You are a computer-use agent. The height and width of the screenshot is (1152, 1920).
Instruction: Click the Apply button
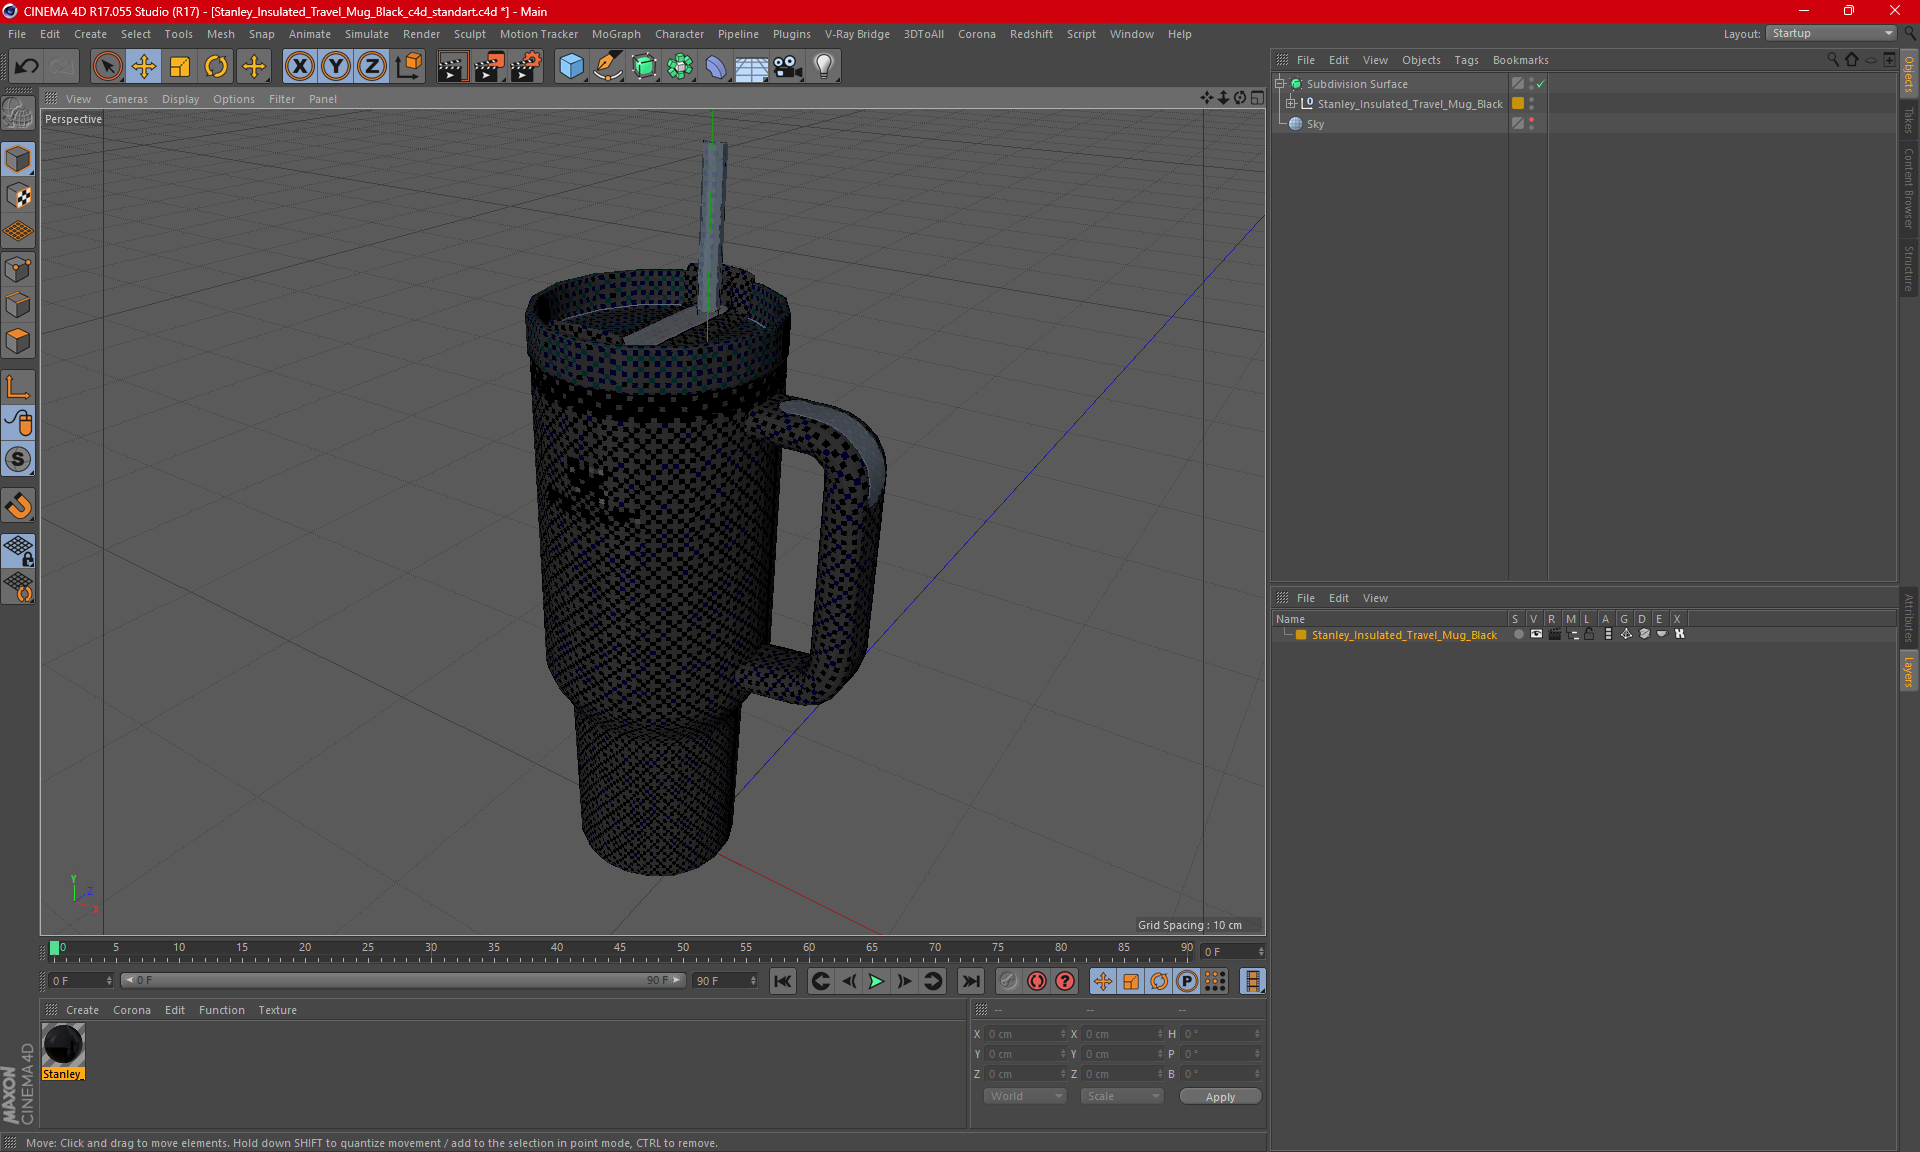(x=1220, y=1097)
